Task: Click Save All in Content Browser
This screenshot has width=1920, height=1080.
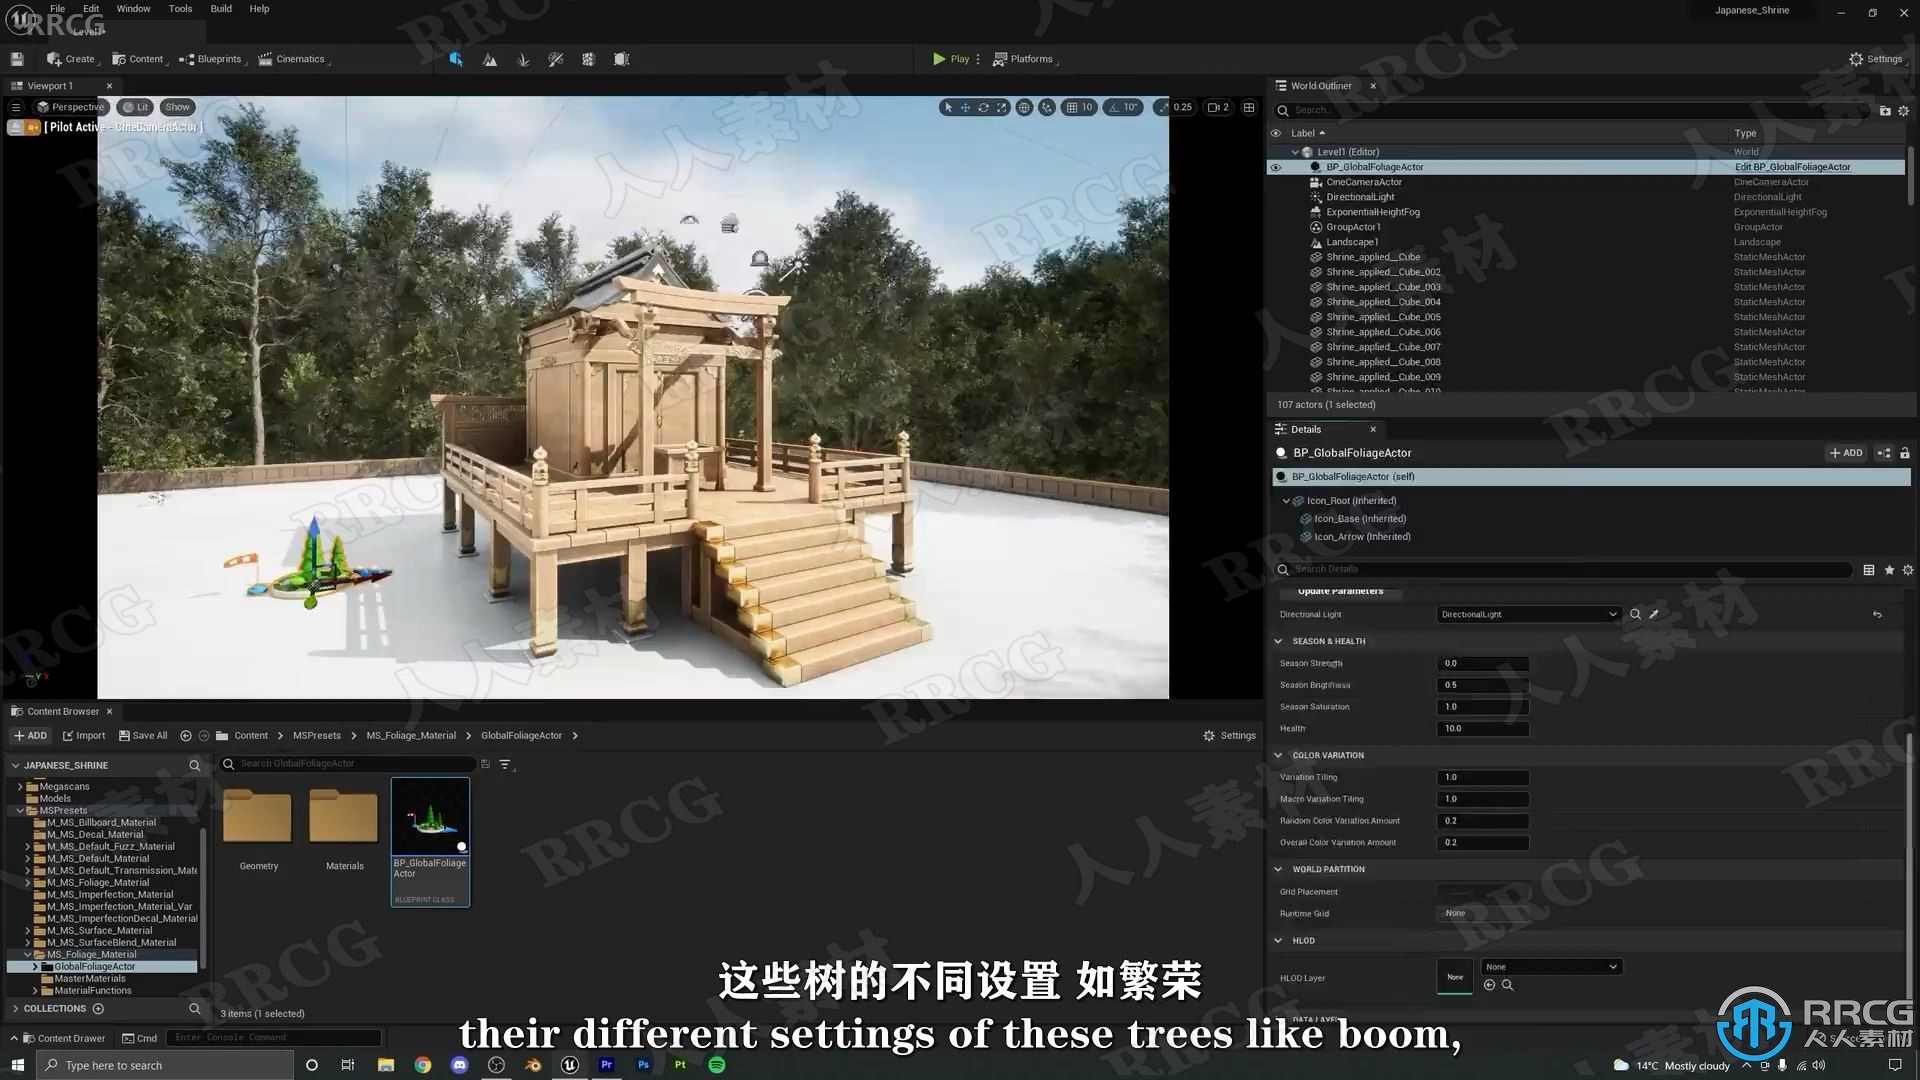Action: (x=143, y=736)
